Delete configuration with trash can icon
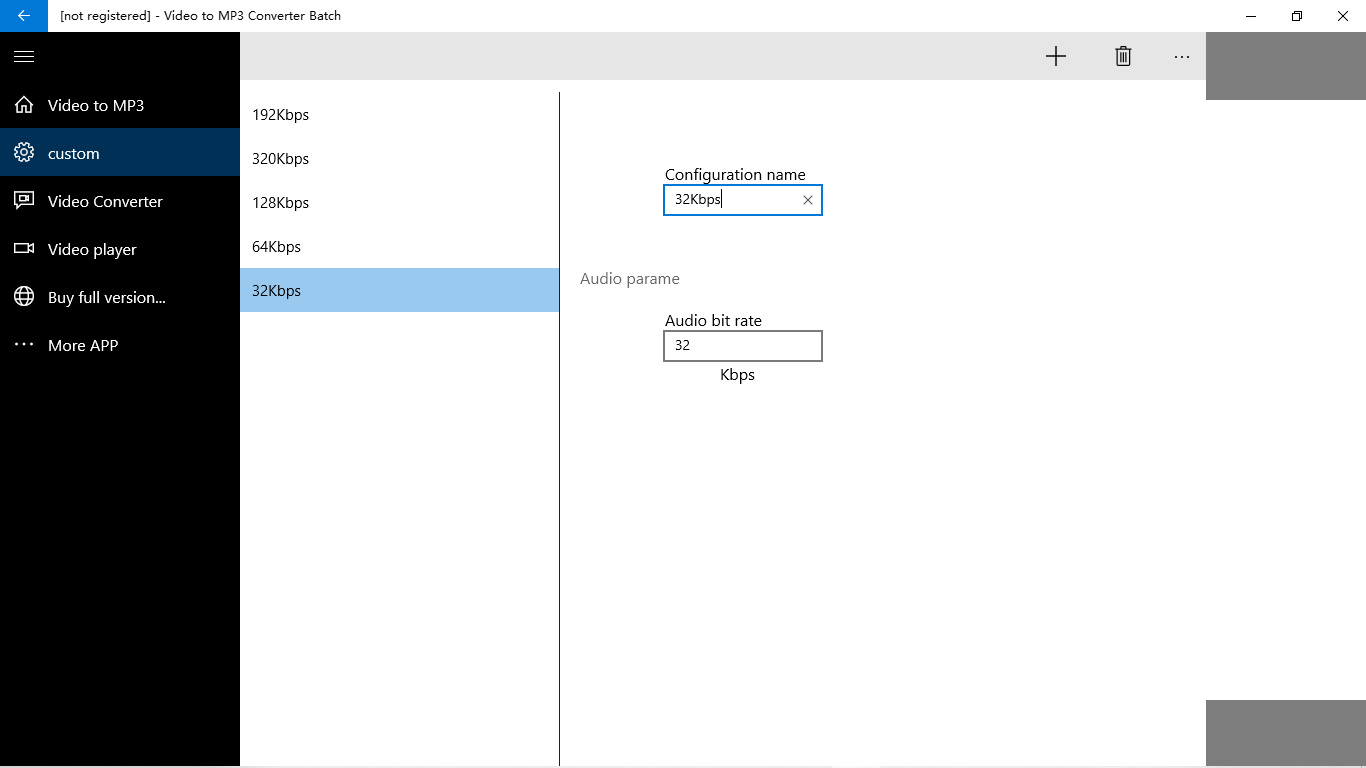The height and width of the screenshot is (768, 1366). 1123,56
